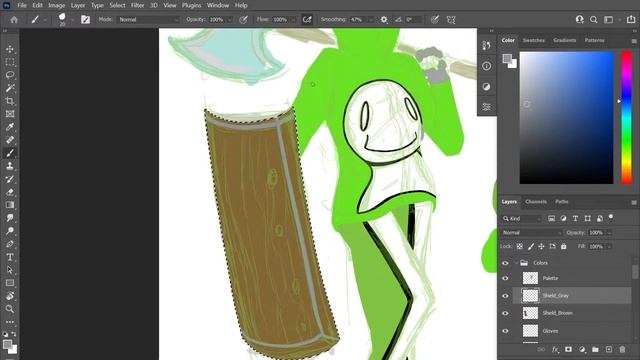
Task: Hide the Shield_Brown layer
Action: pyautogui.click(x=505, y=313)
